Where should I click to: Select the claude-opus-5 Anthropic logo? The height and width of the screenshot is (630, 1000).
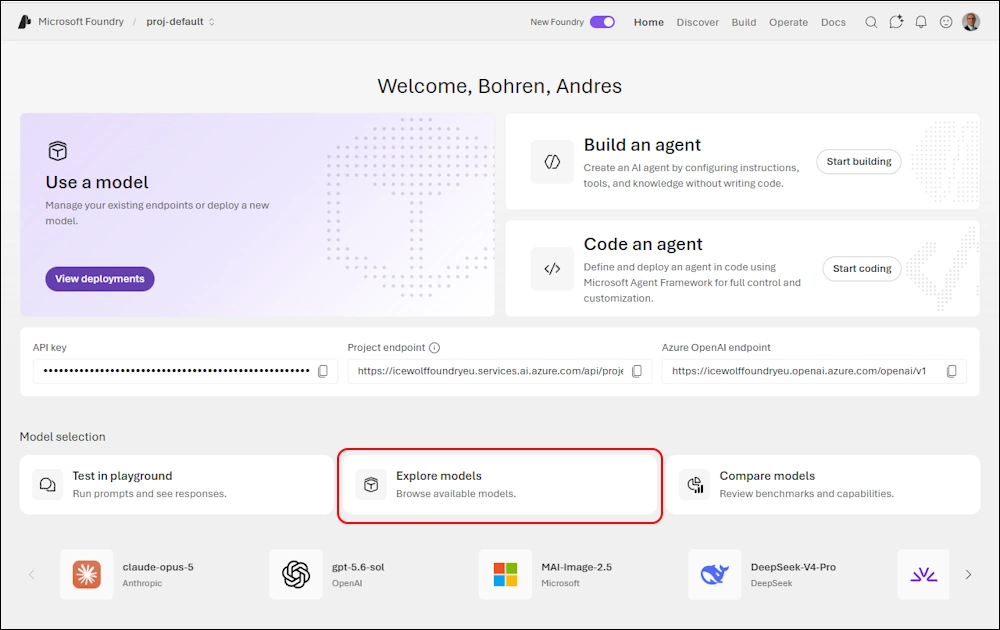pyautogui.click(x=87, y=575)
